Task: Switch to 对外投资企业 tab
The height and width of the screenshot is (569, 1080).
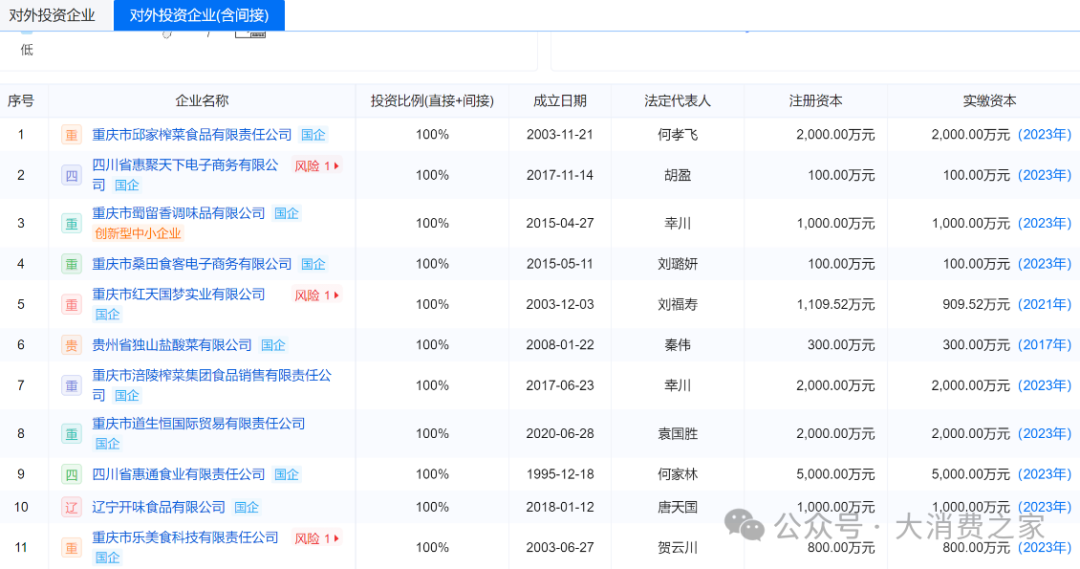Action: click(x=52, y=15)
